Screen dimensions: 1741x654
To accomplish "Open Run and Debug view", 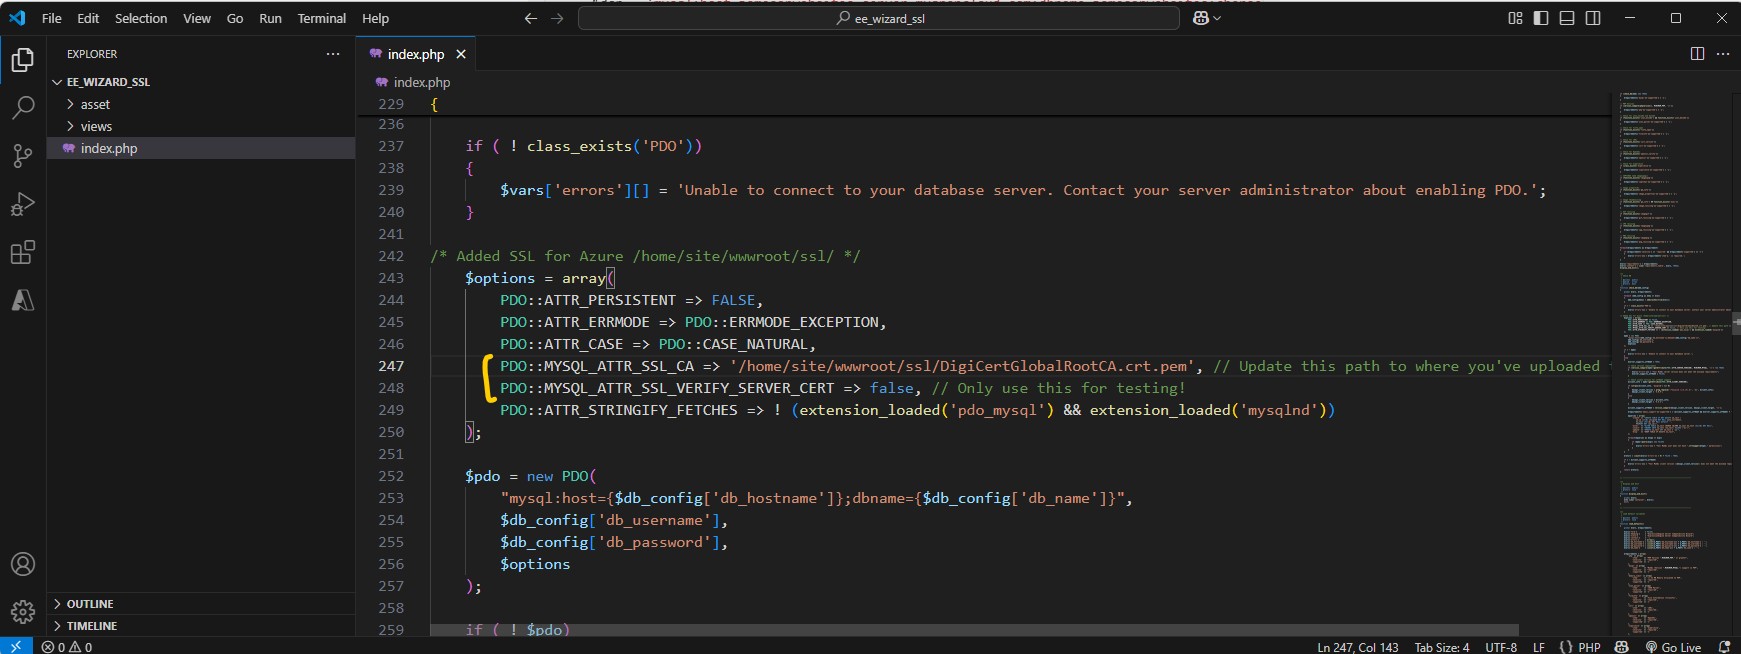I will coord(22,204).
